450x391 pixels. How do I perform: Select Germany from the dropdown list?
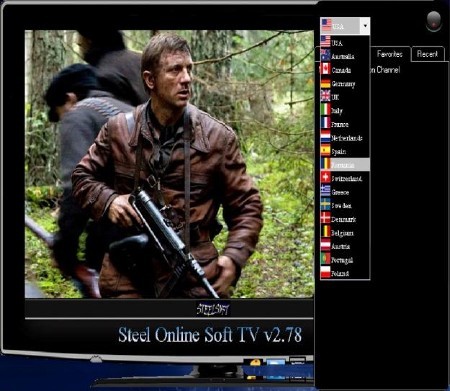point(345,83)
